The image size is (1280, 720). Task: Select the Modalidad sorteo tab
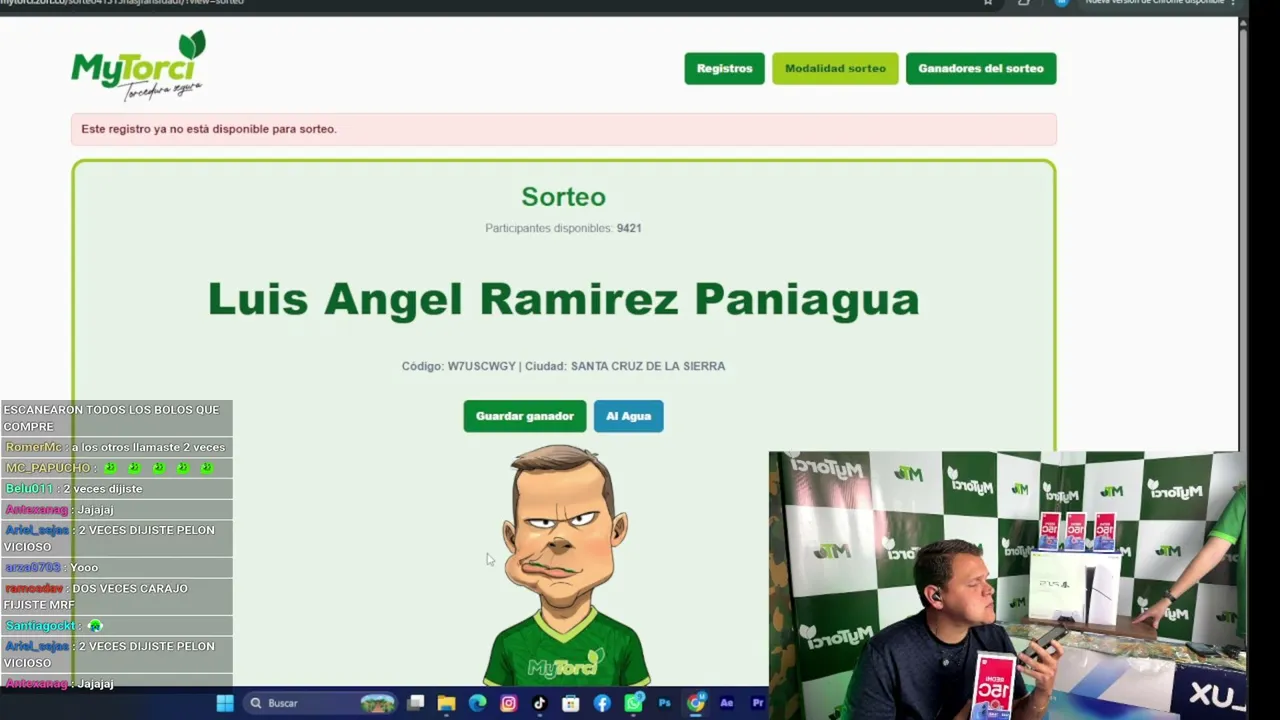[835, 68]
